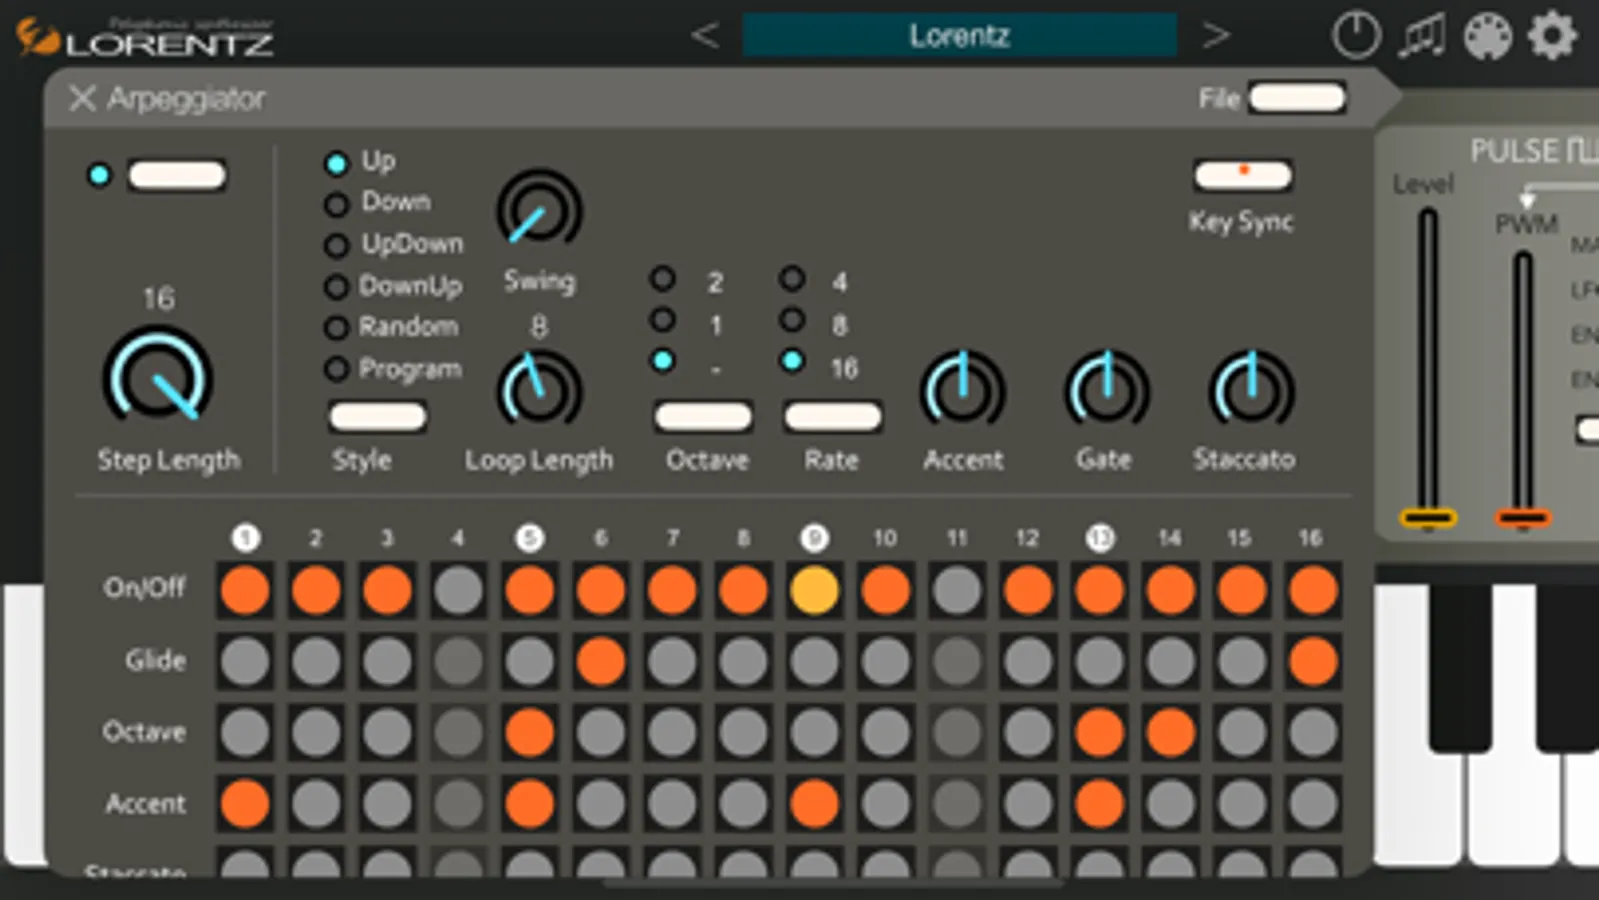Open the settings gear icon
The width and height of the screenshot is (1599, 900).
tap(1552, 36)
